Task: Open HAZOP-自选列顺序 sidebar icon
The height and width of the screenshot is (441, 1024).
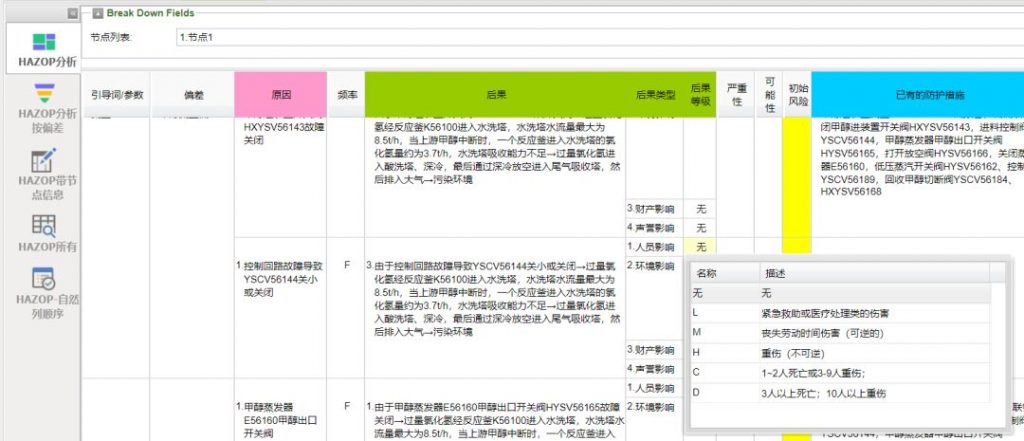Action: pyautogui.click(x=43, y=280)
